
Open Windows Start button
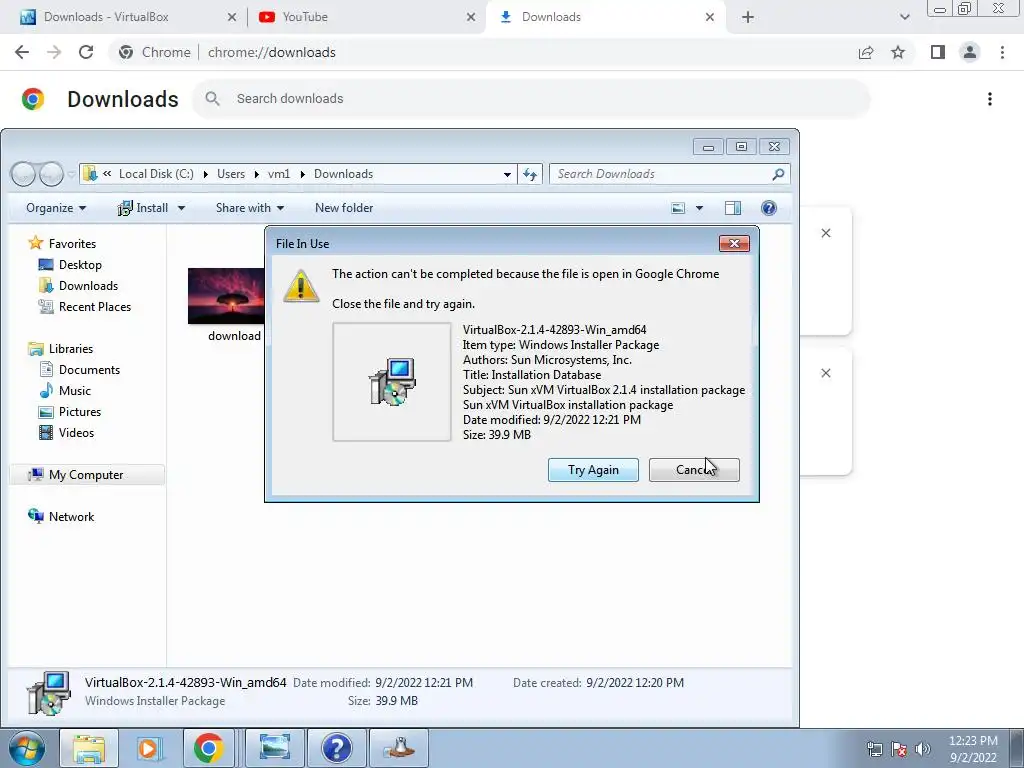[x=26, y=748]
